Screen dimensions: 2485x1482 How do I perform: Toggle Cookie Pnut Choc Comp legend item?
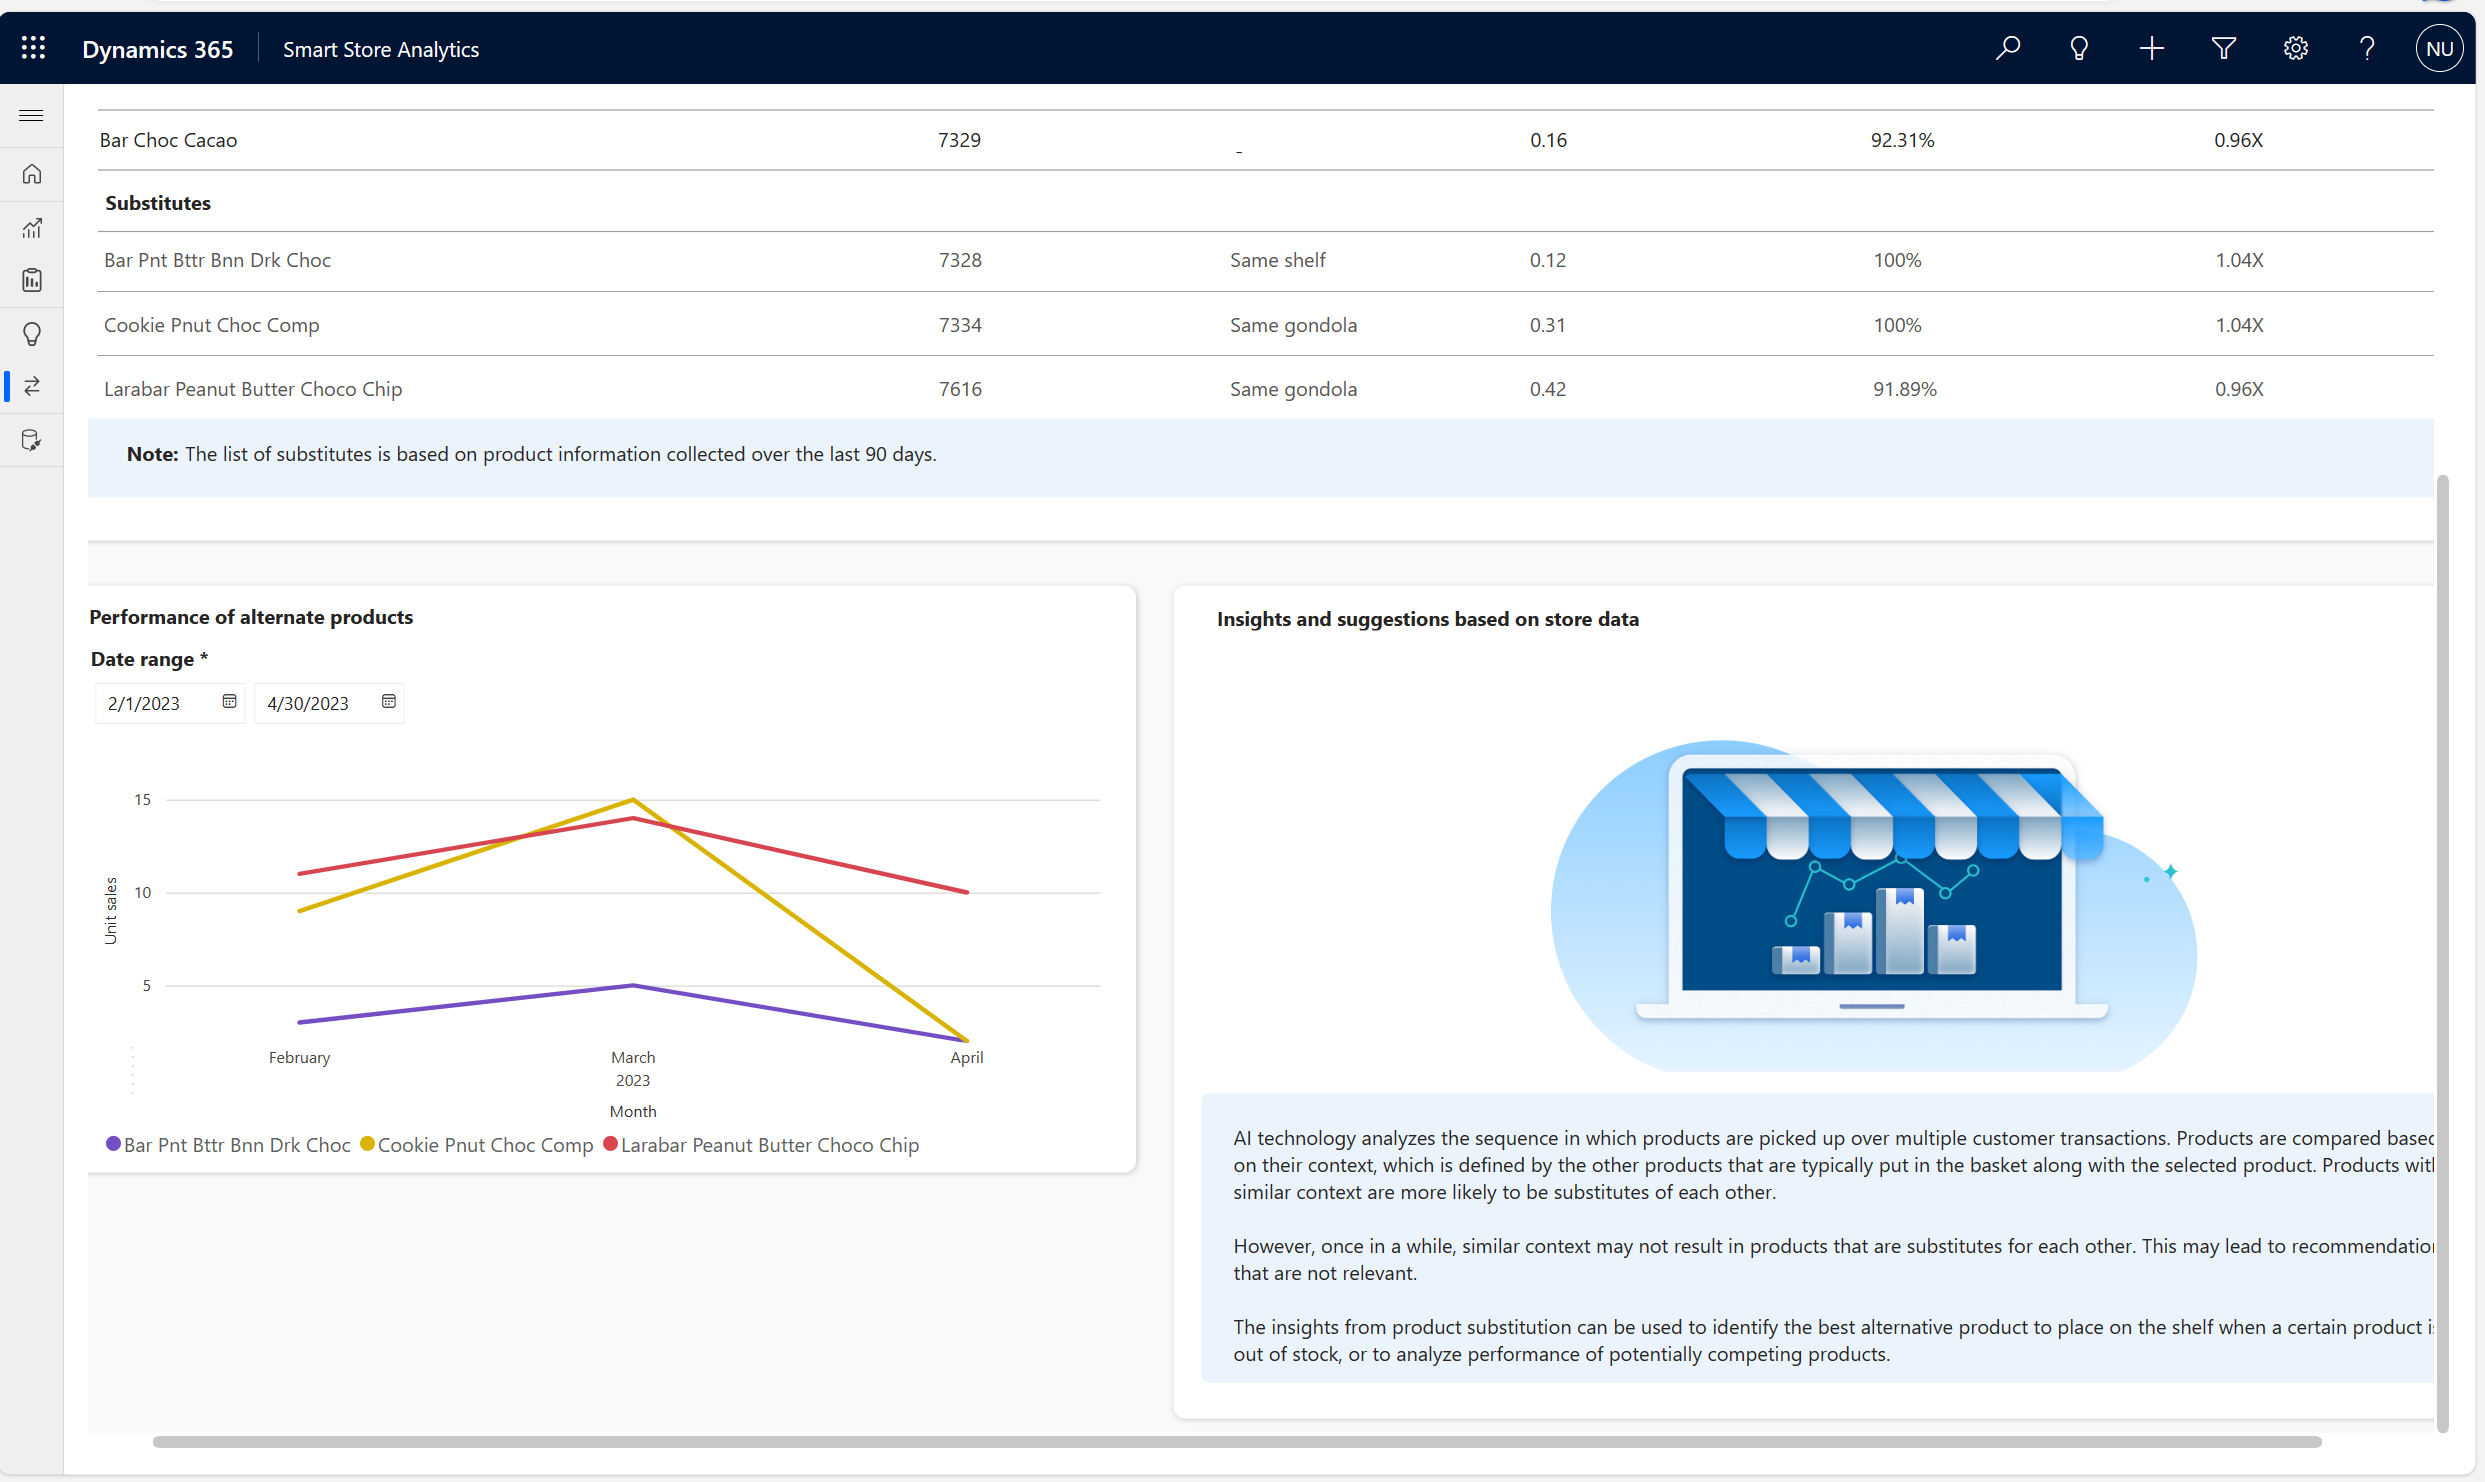484,1145
